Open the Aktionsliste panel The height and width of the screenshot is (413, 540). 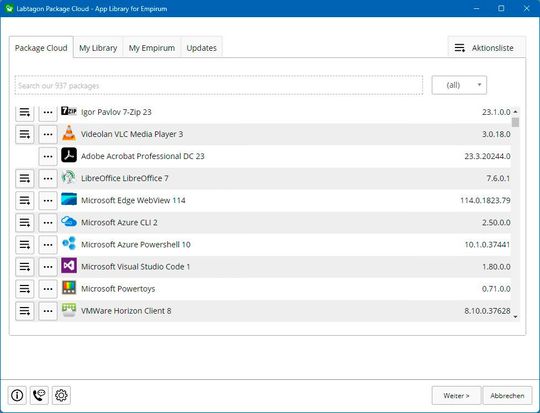pyautogui.click(x=486, y=47)
